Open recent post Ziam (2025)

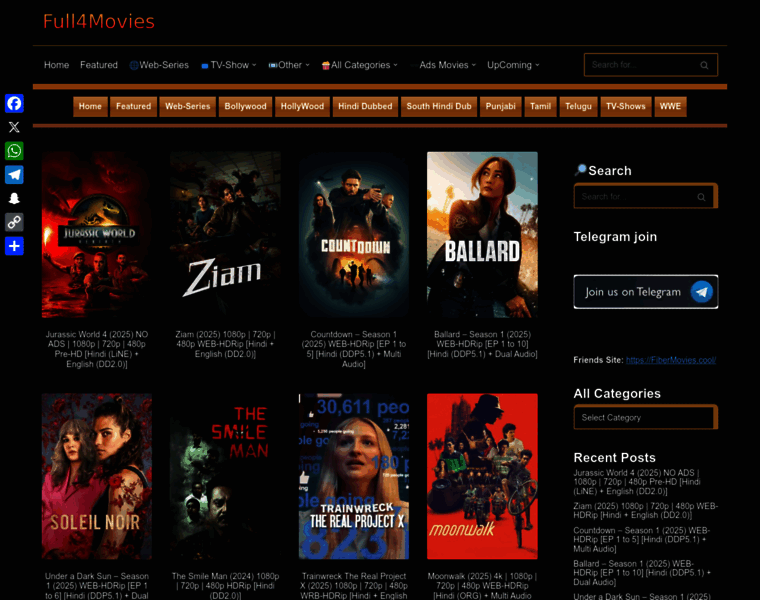(646, 510)
